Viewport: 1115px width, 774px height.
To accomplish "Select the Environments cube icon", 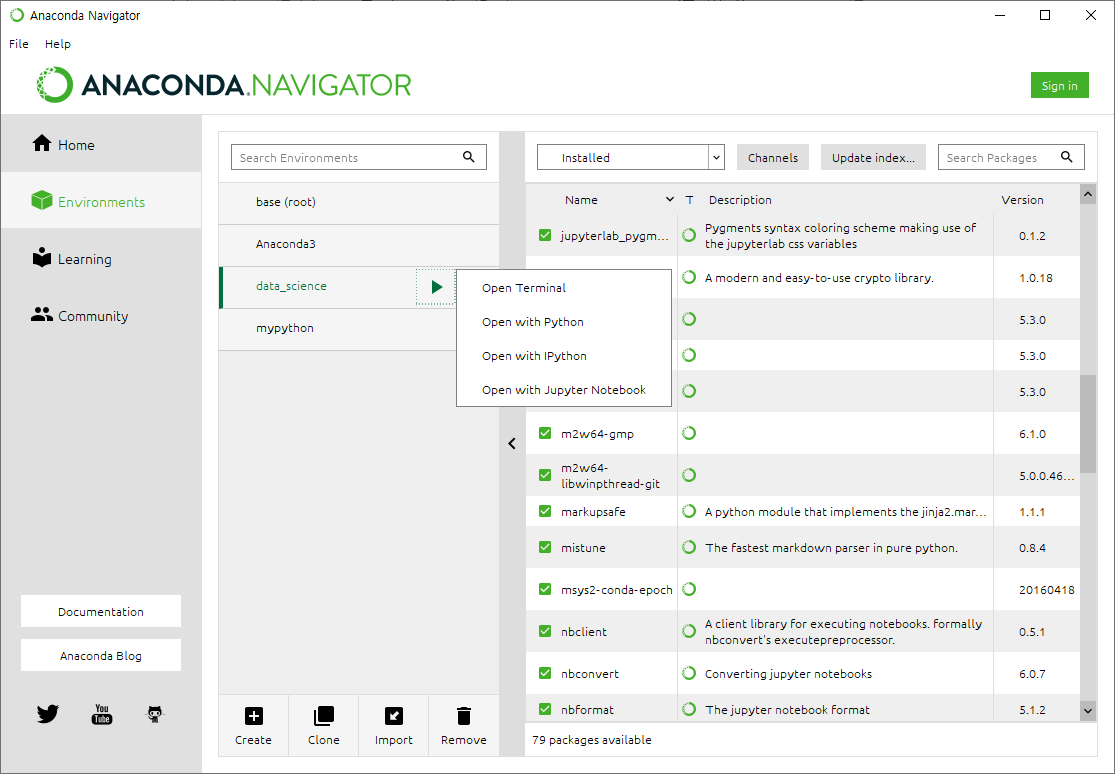I will pos(42,201).
